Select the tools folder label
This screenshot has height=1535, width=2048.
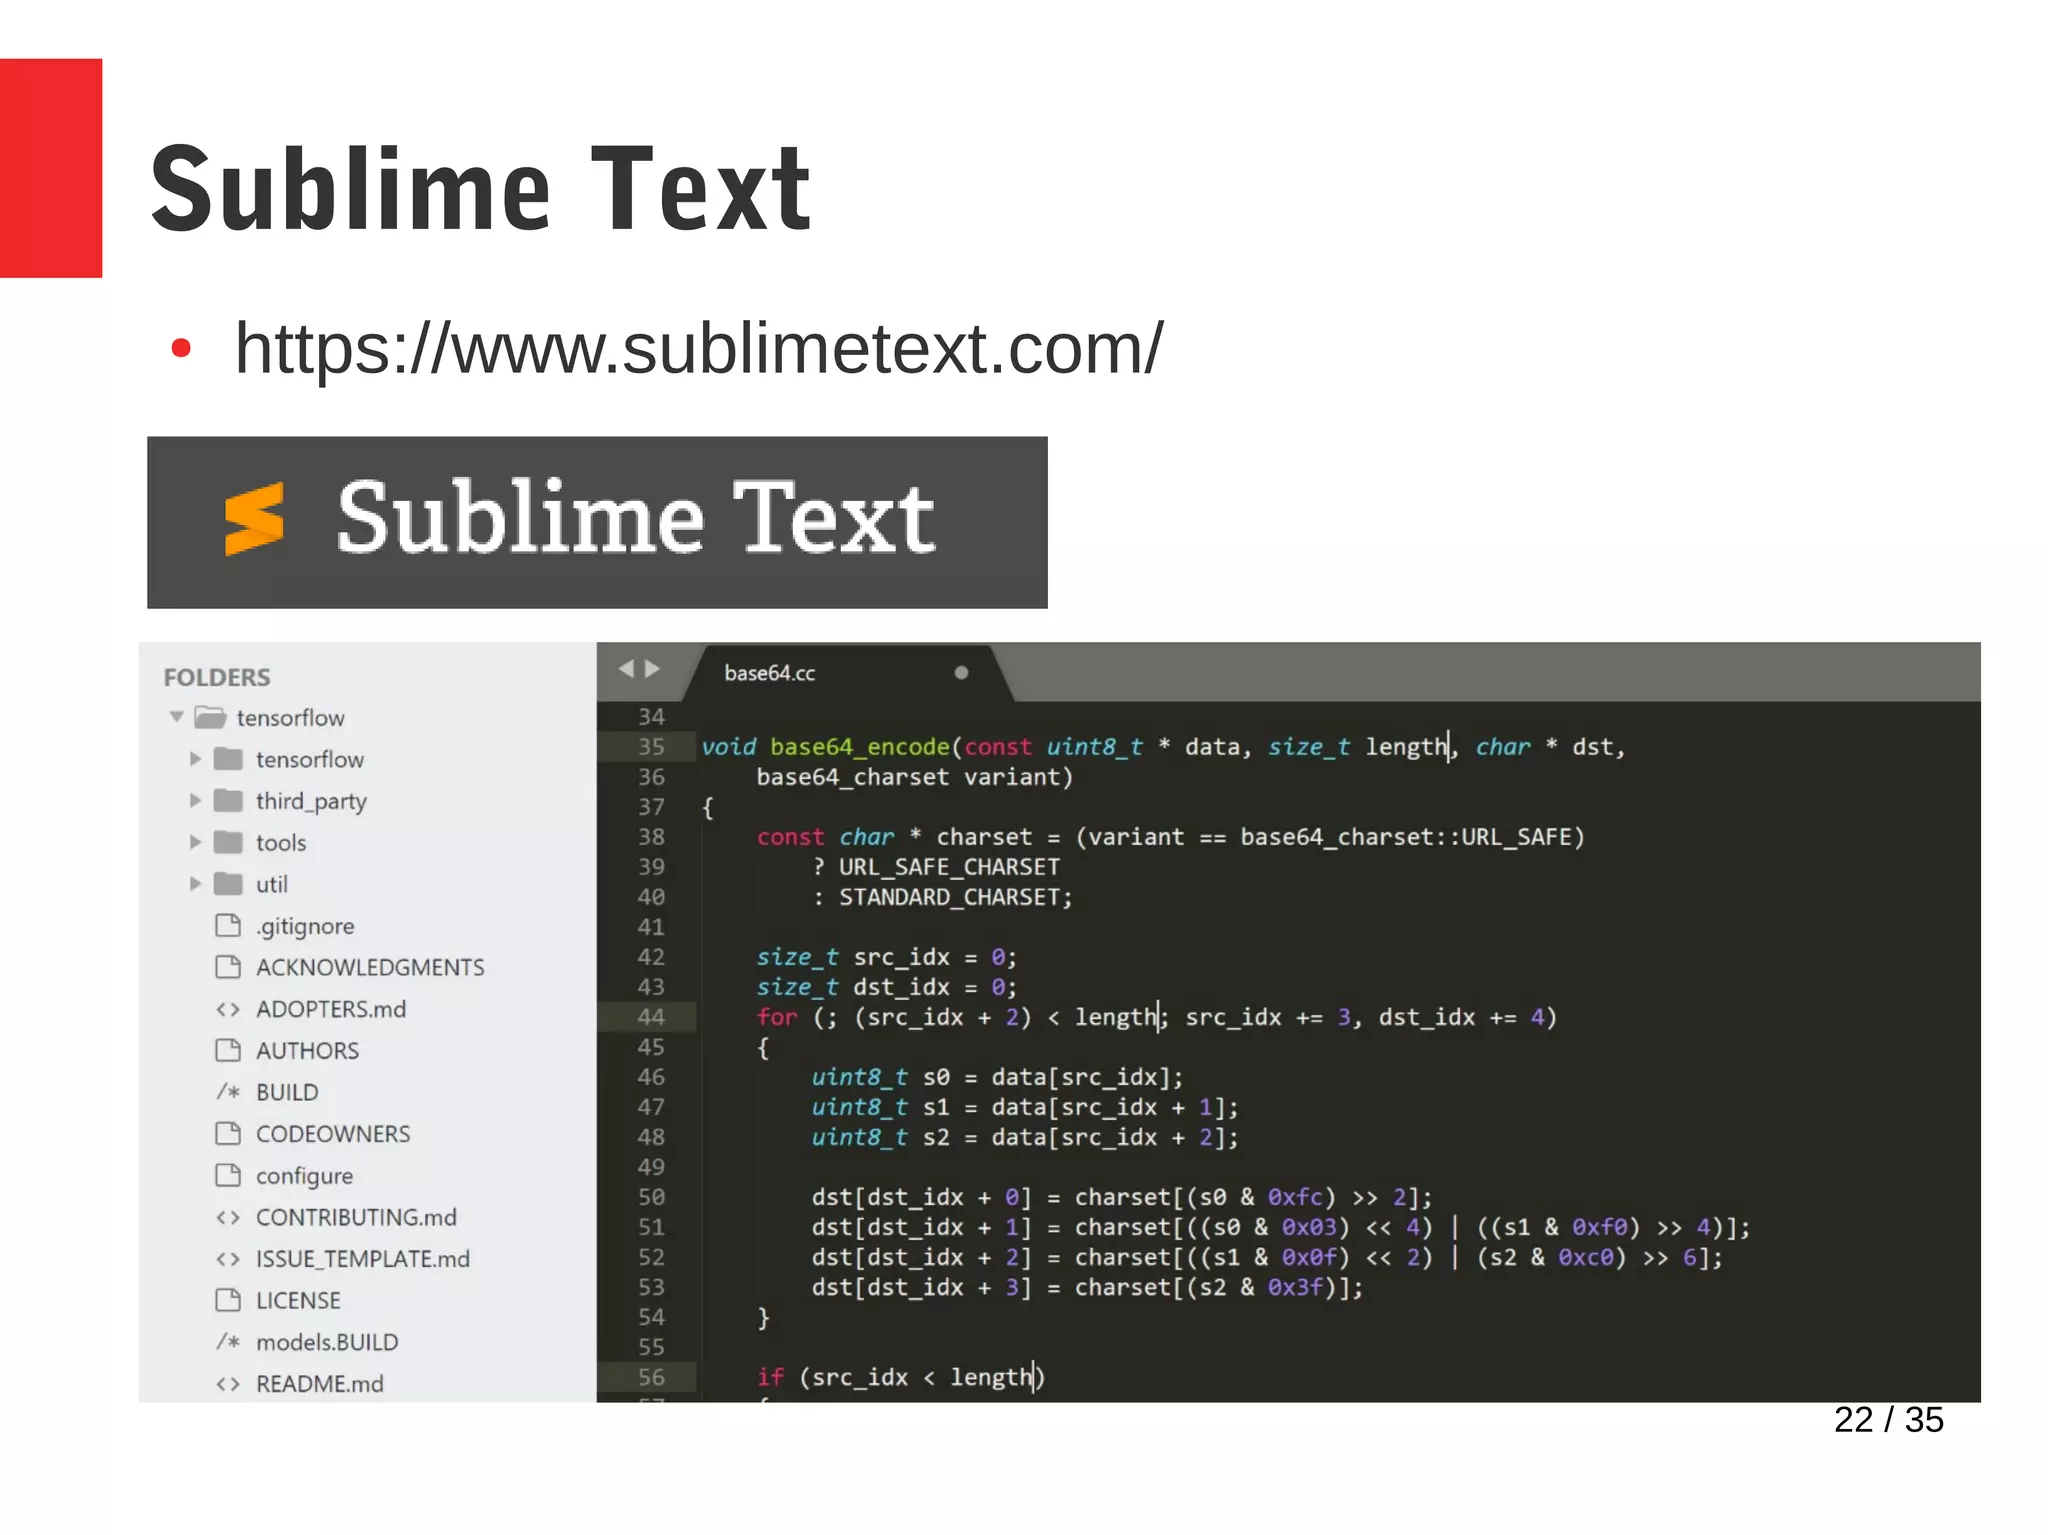(x=281, y=842)
